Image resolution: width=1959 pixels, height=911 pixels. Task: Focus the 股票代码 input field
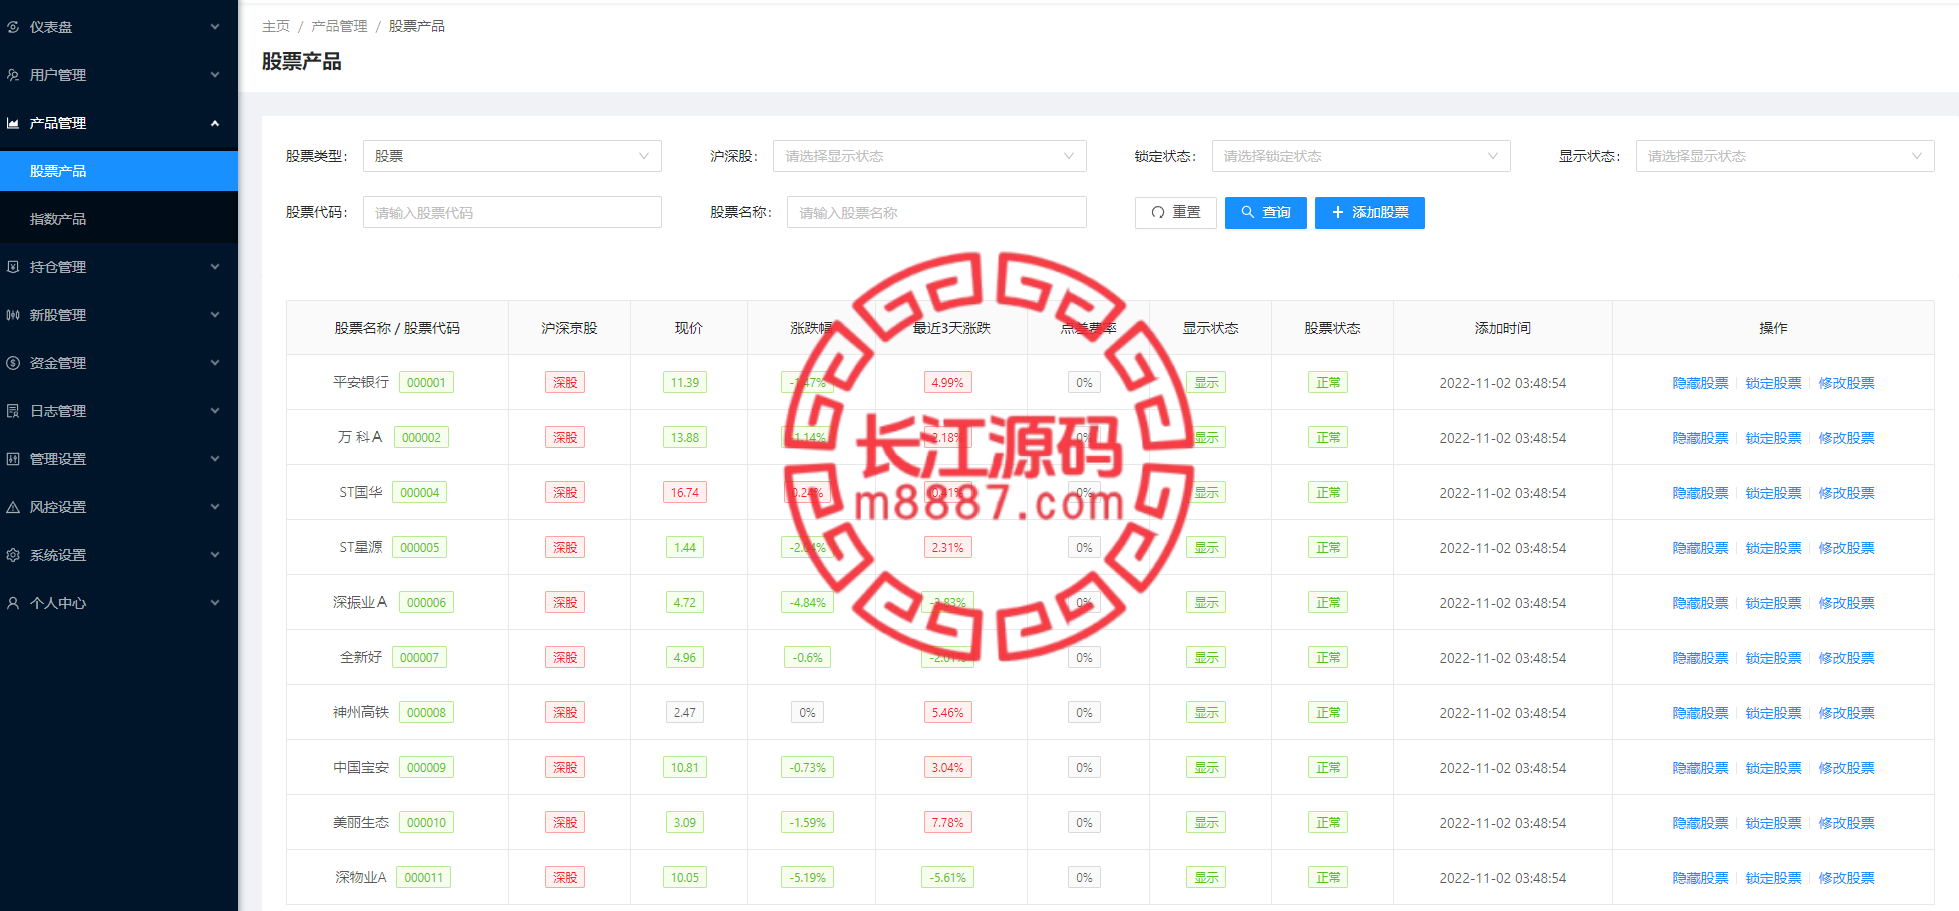point(512,212)
